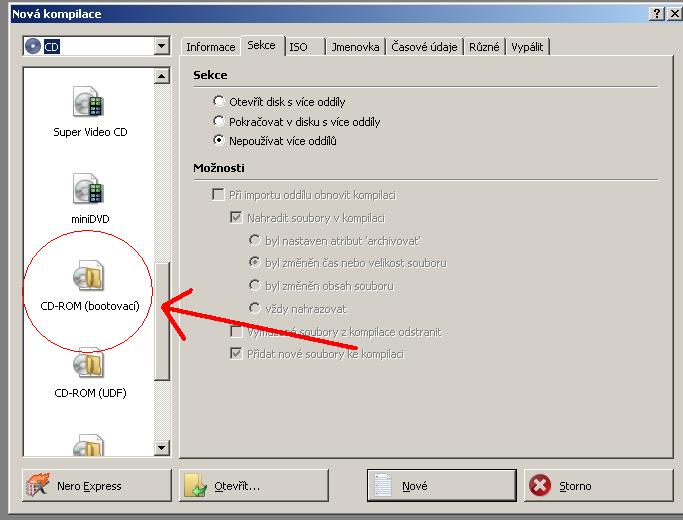Screen dimensions: 683x520
Task: Click the folder icon on Otevřít button
Action: (x=195, y=485)
